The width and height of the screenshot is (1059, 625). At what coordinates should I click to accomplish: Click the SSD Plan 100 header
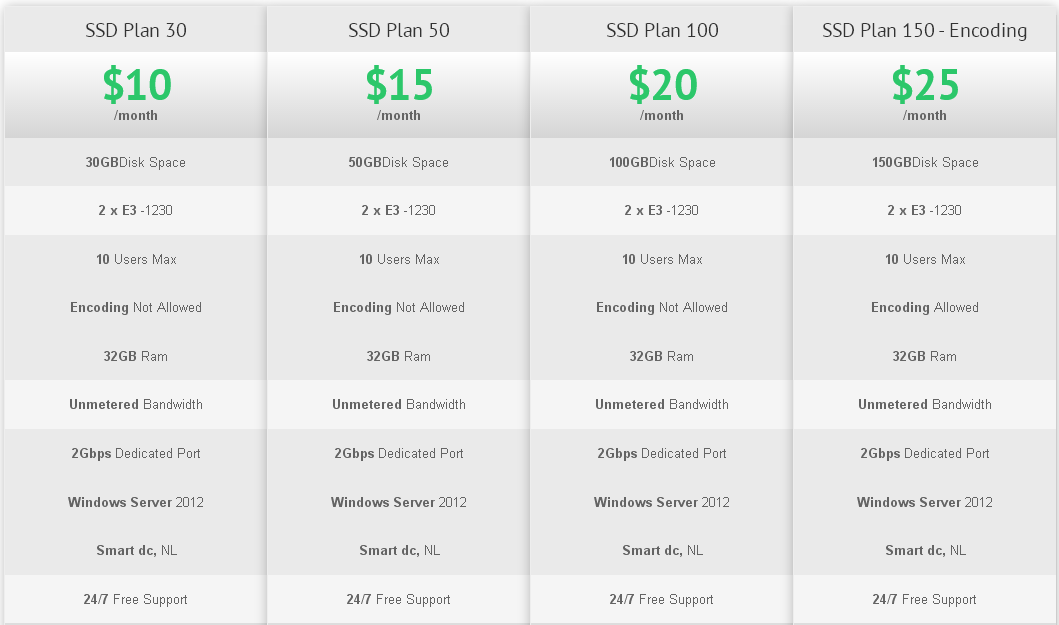click(x=662, y=30)
